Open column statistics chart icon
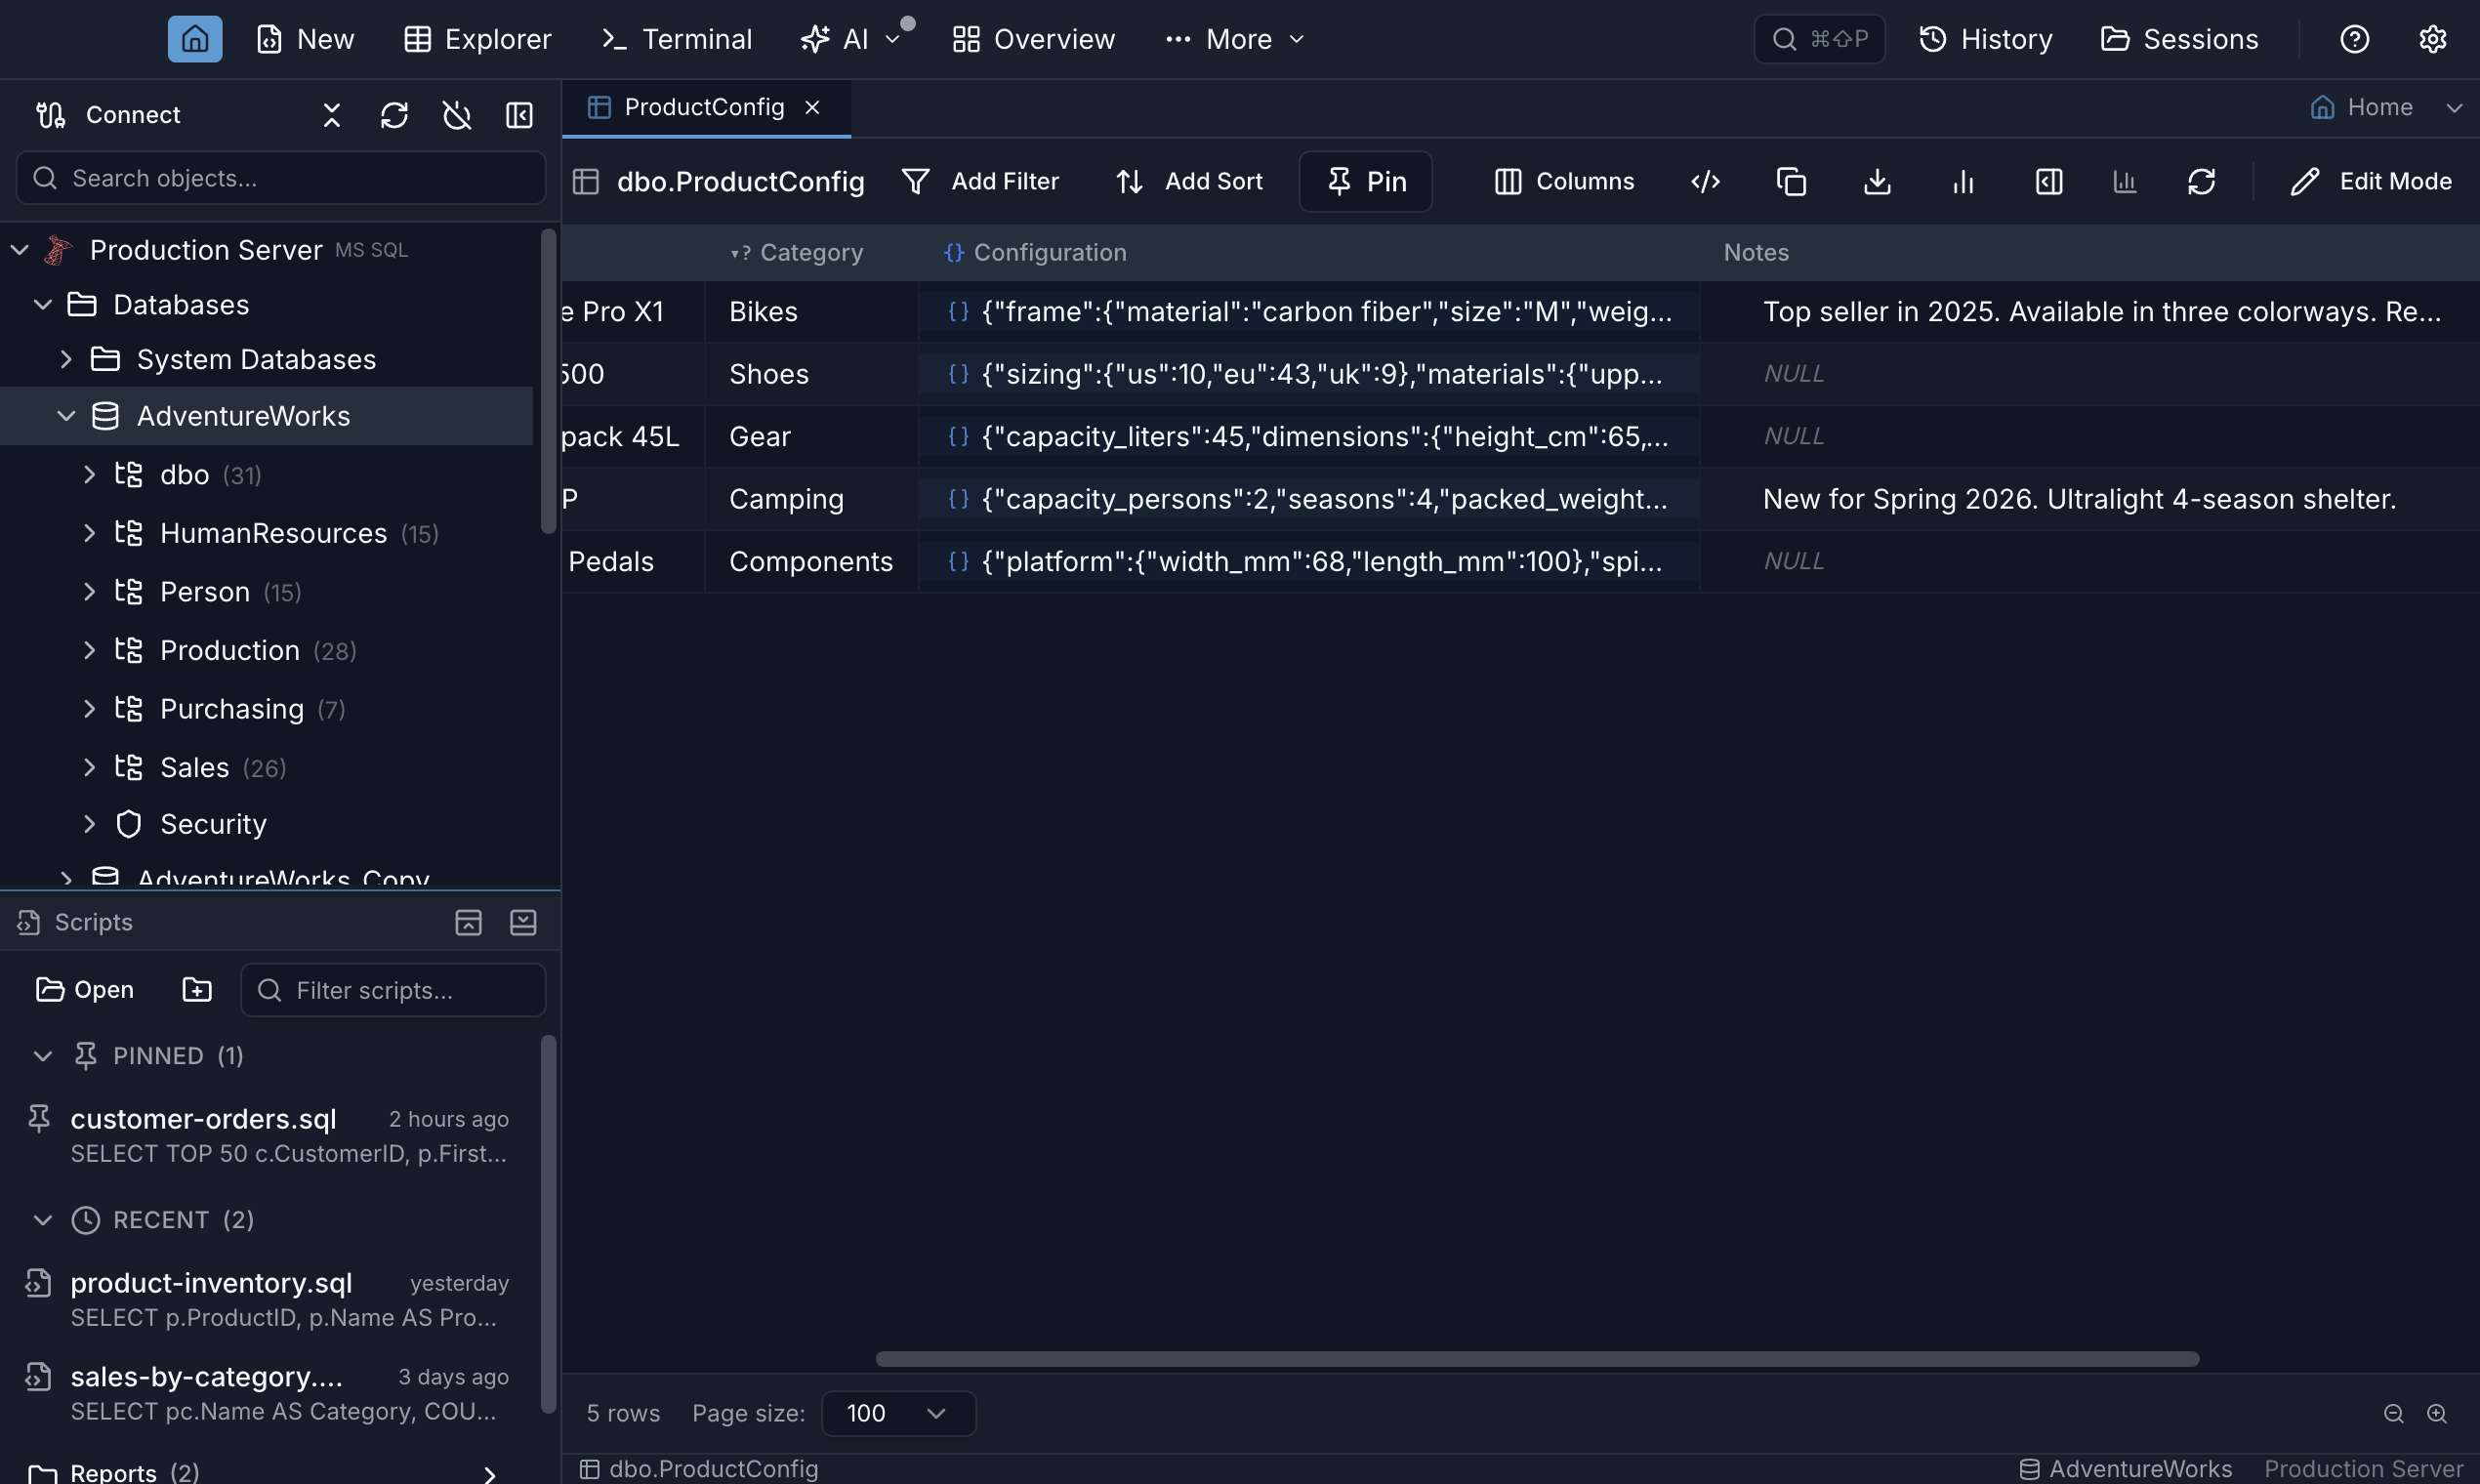Screen dimensions: 2480x1484 point(2125,181)
